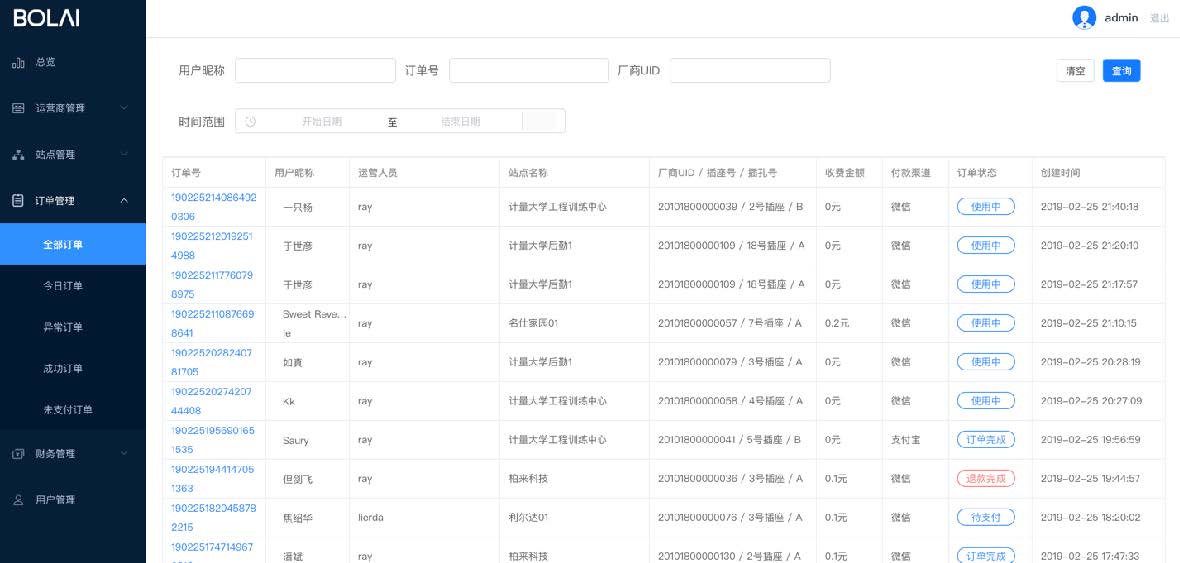Open order 1902252028240781705 link
The image size is (1180, 563).
(212, 362)
